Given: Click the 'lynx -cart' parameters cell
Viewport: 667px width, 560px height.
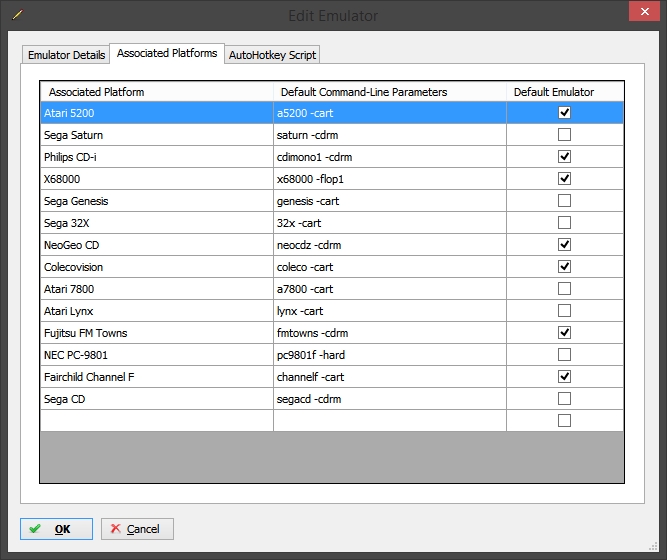Looking at the screenshot, I should pos(390,311).
